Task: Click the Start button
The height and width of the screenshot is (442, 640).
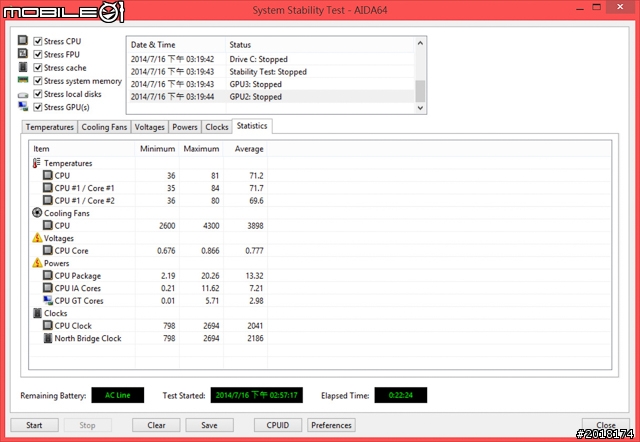Action: coord(34,425)
